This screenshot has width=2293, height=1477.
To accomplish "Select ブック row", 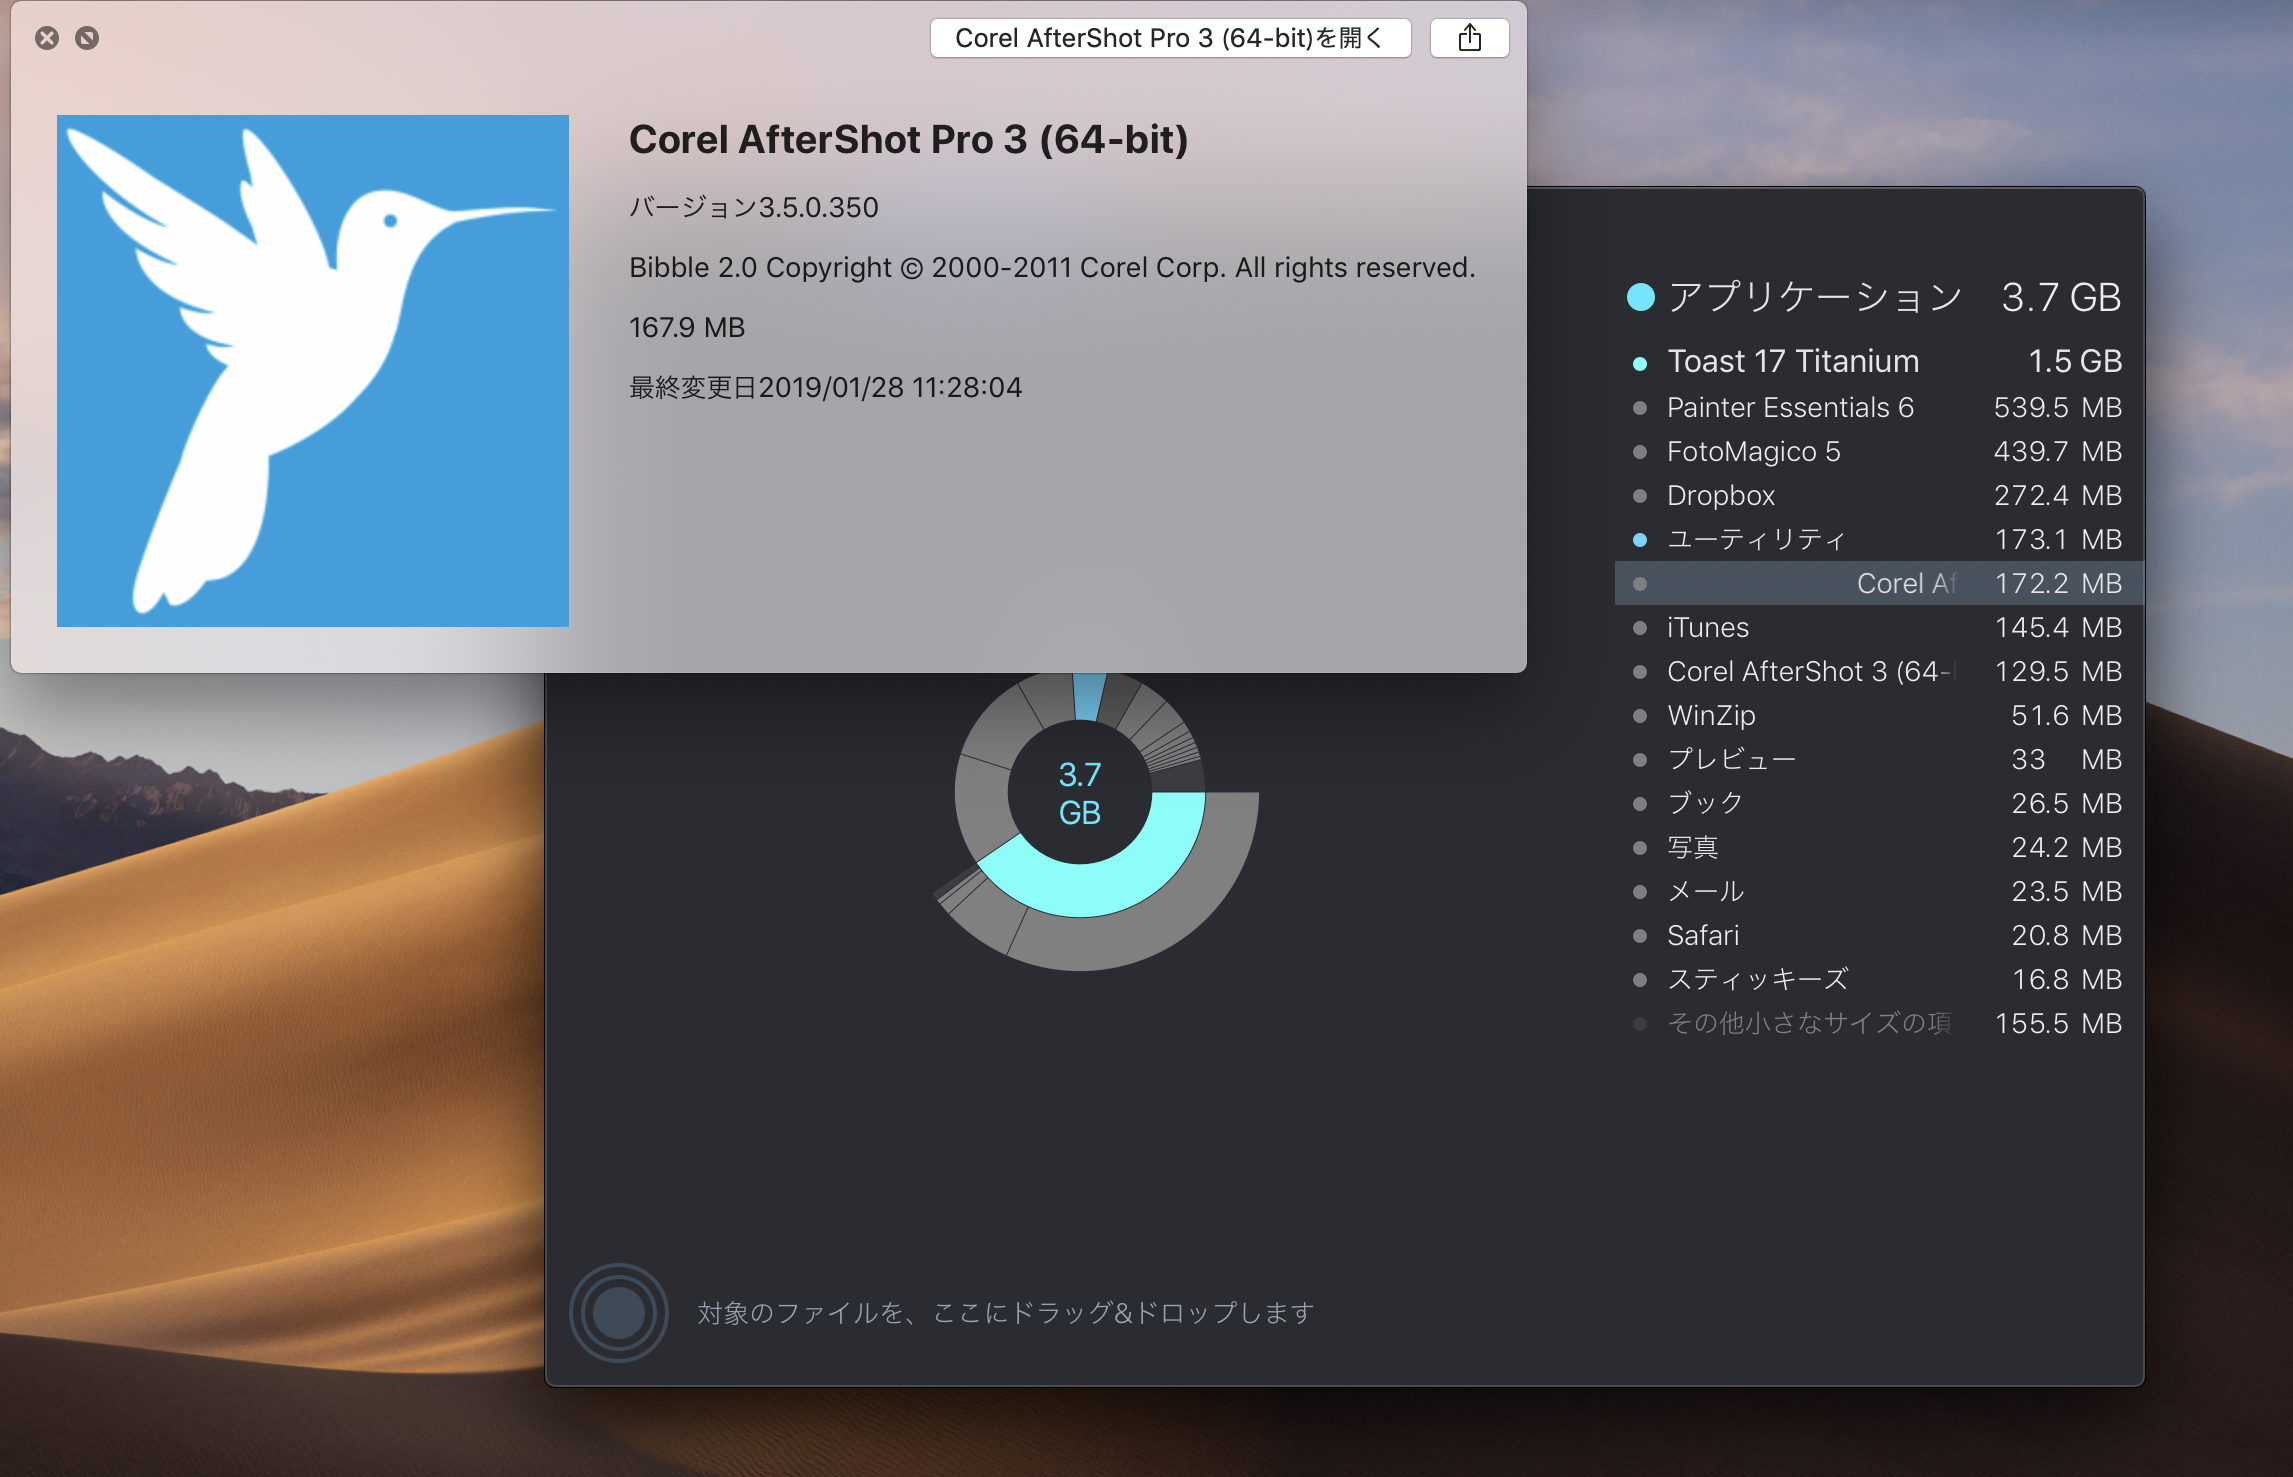I will pos(1878,803).
